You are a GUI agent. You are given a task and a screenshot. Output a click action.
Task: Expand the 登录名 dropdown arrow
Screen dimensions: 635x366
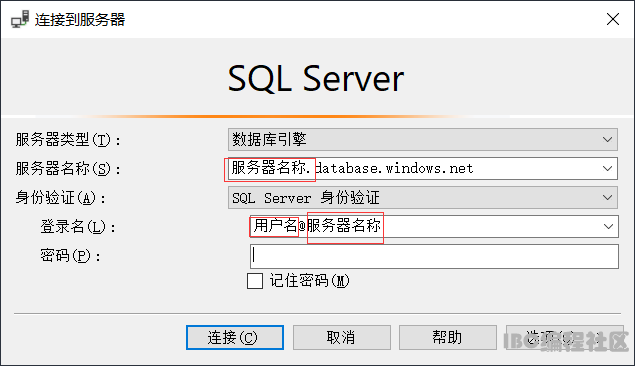pyautogui.click(x=608, y=226)
